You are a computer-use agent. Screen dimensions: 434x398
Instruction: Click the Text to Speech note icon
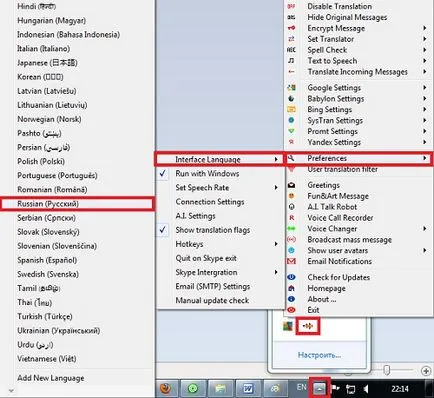pyautogui.click(x=291, y=61)
